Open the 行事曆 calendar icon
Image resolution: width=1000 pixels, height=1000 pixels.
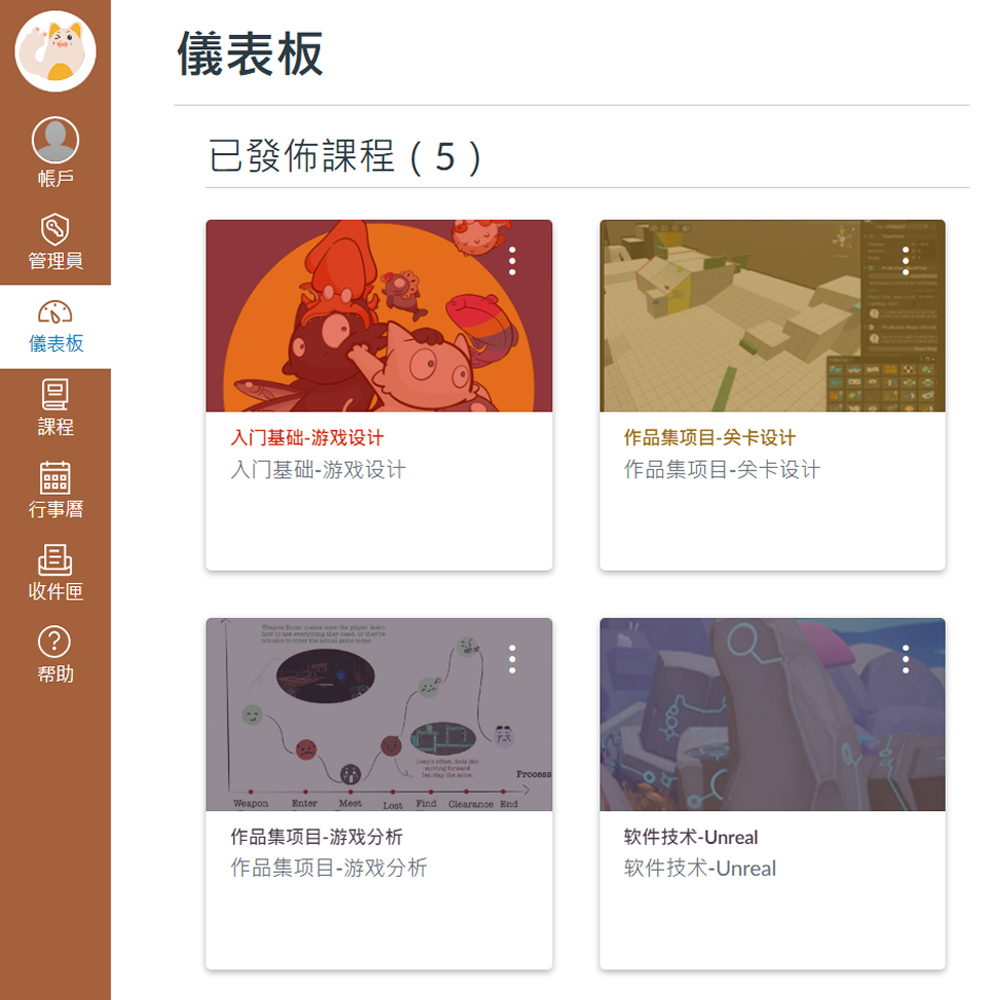pos(55,478)
